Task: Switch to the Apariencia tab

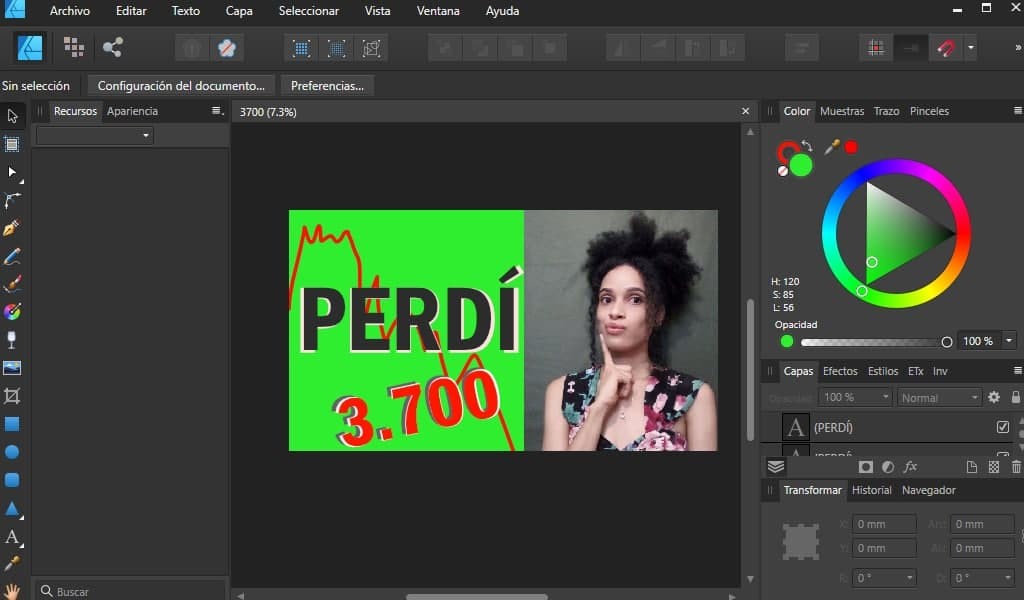Action: [x=133, y=111]
